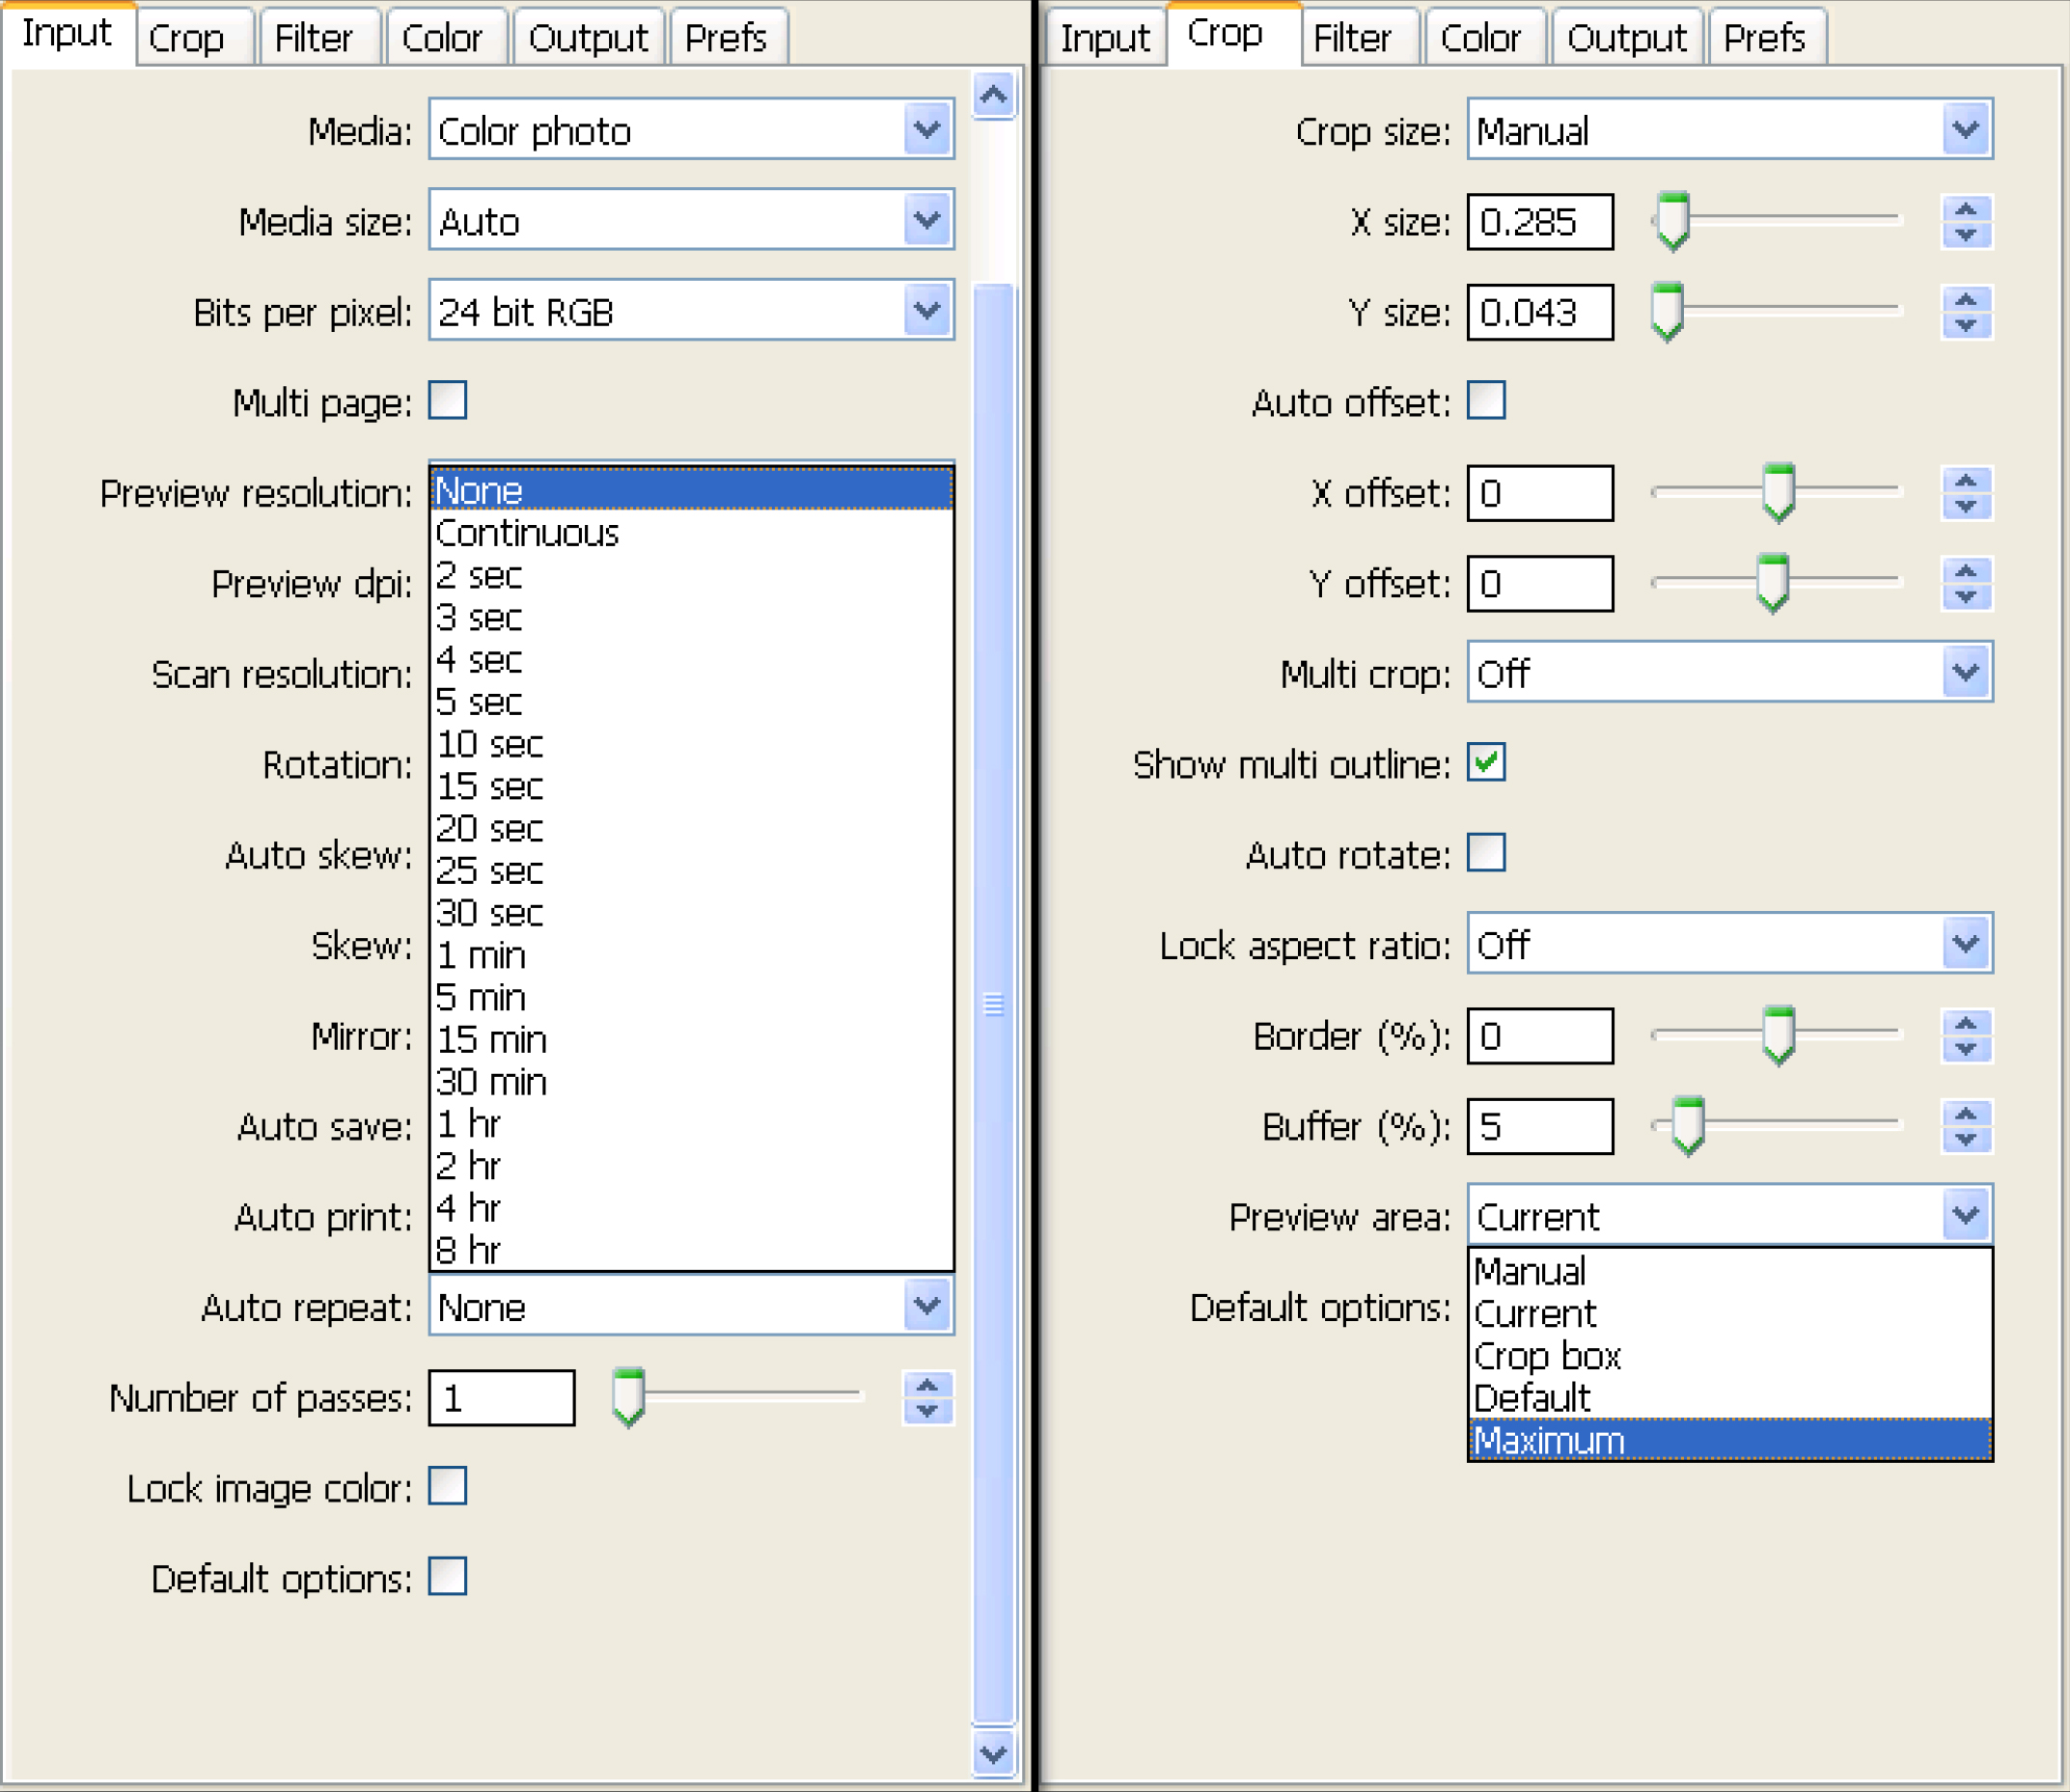Decrease Y size with the down stepper arrow
The width and height of the screenshot is (2070, 1792).
coord(1965,325)
